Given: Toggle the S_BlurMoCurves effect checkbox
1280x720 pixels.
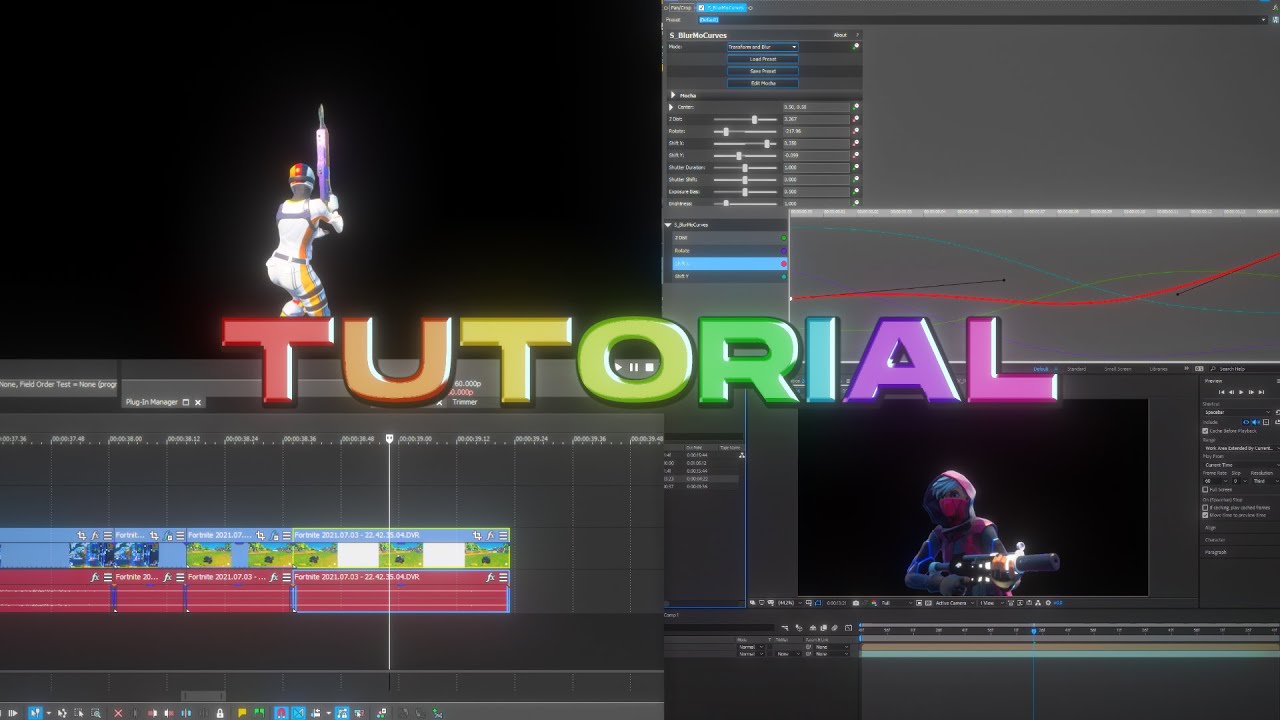Looking at the screenshot, I should tap(701, 8).
